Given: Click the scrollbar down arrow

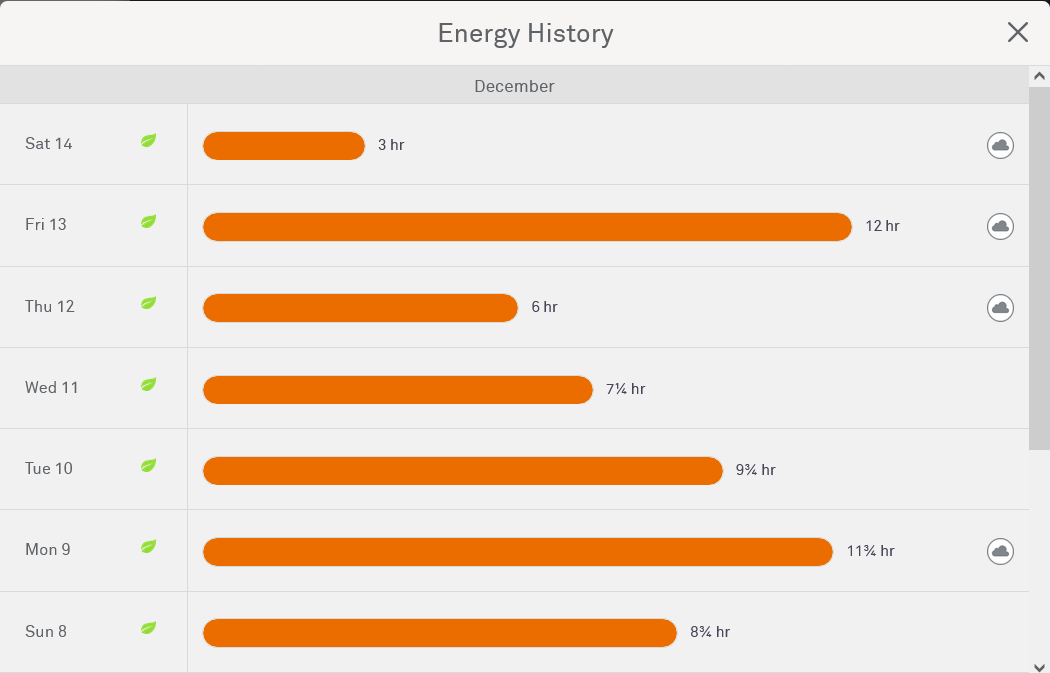Looking at the screenshot, I should [x=1039, y=665].
